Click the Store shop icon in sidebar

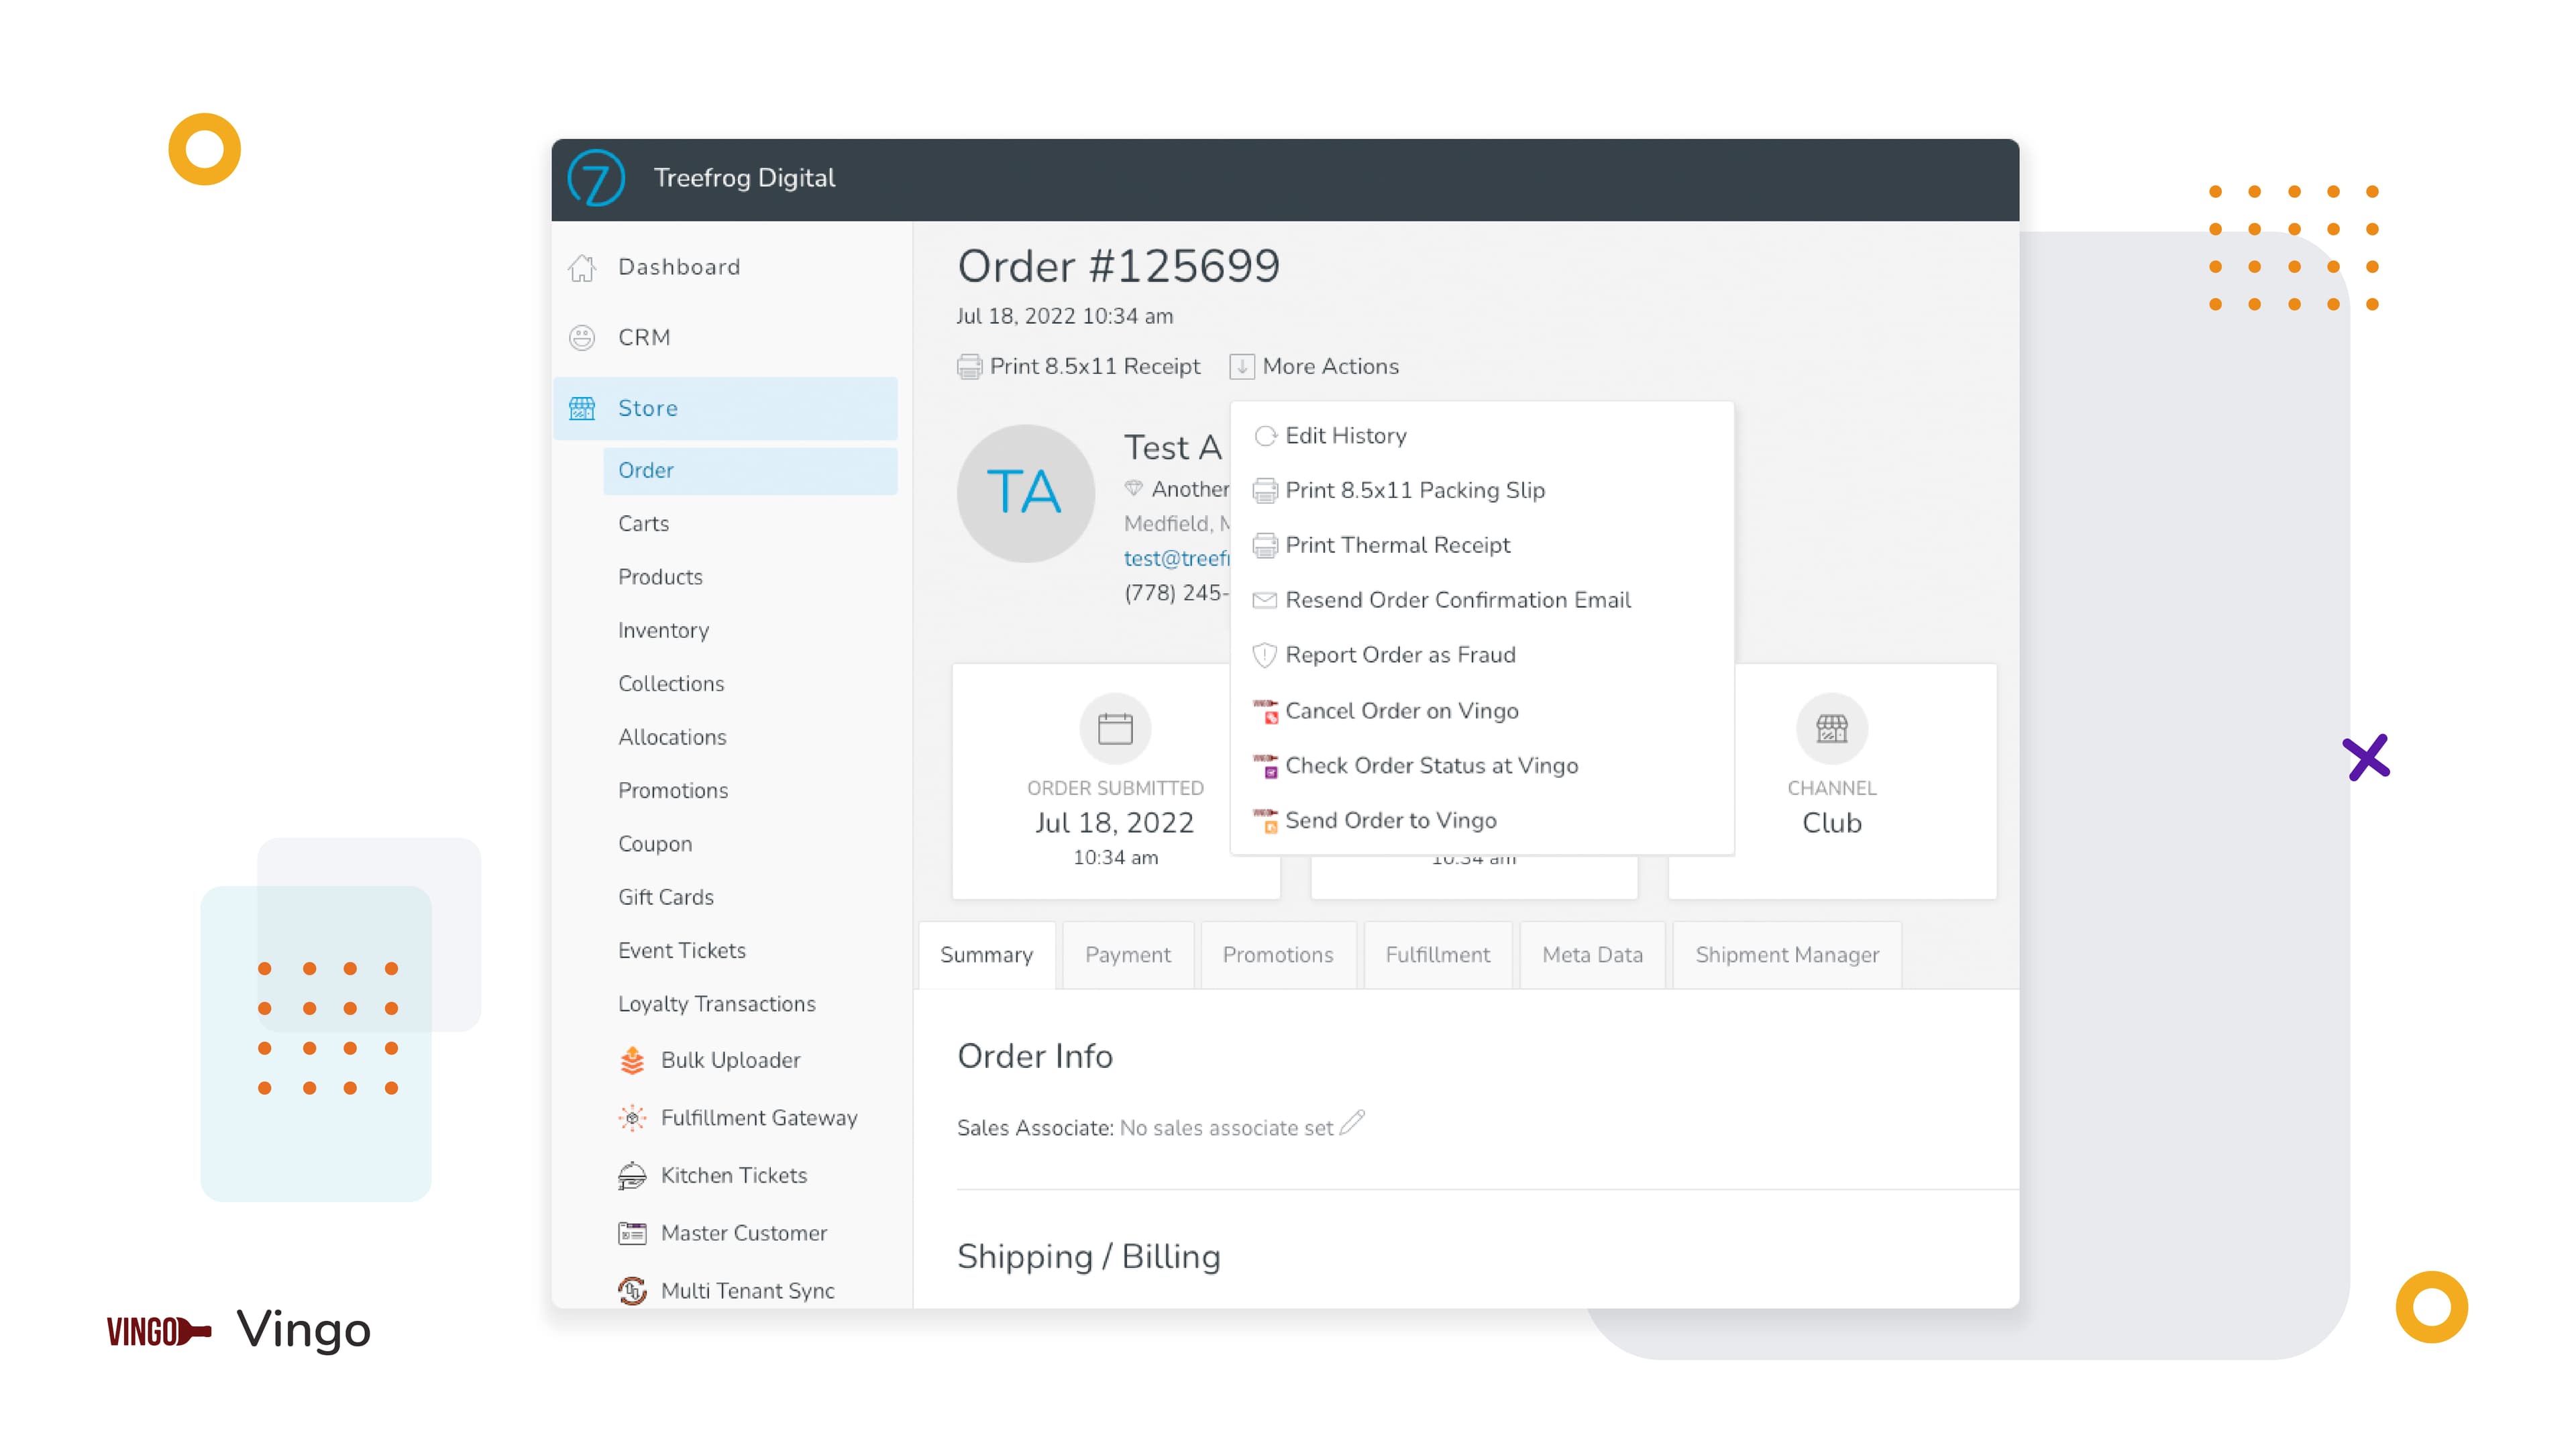tap(582, 408)
